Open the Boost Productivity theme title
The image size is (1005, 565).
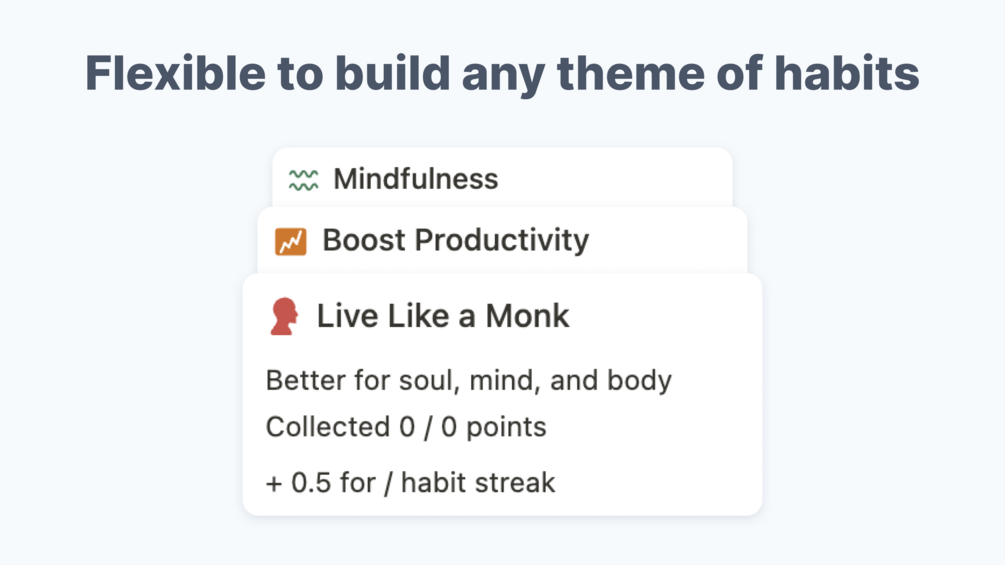pyautogui.click(x=455, y=240)
